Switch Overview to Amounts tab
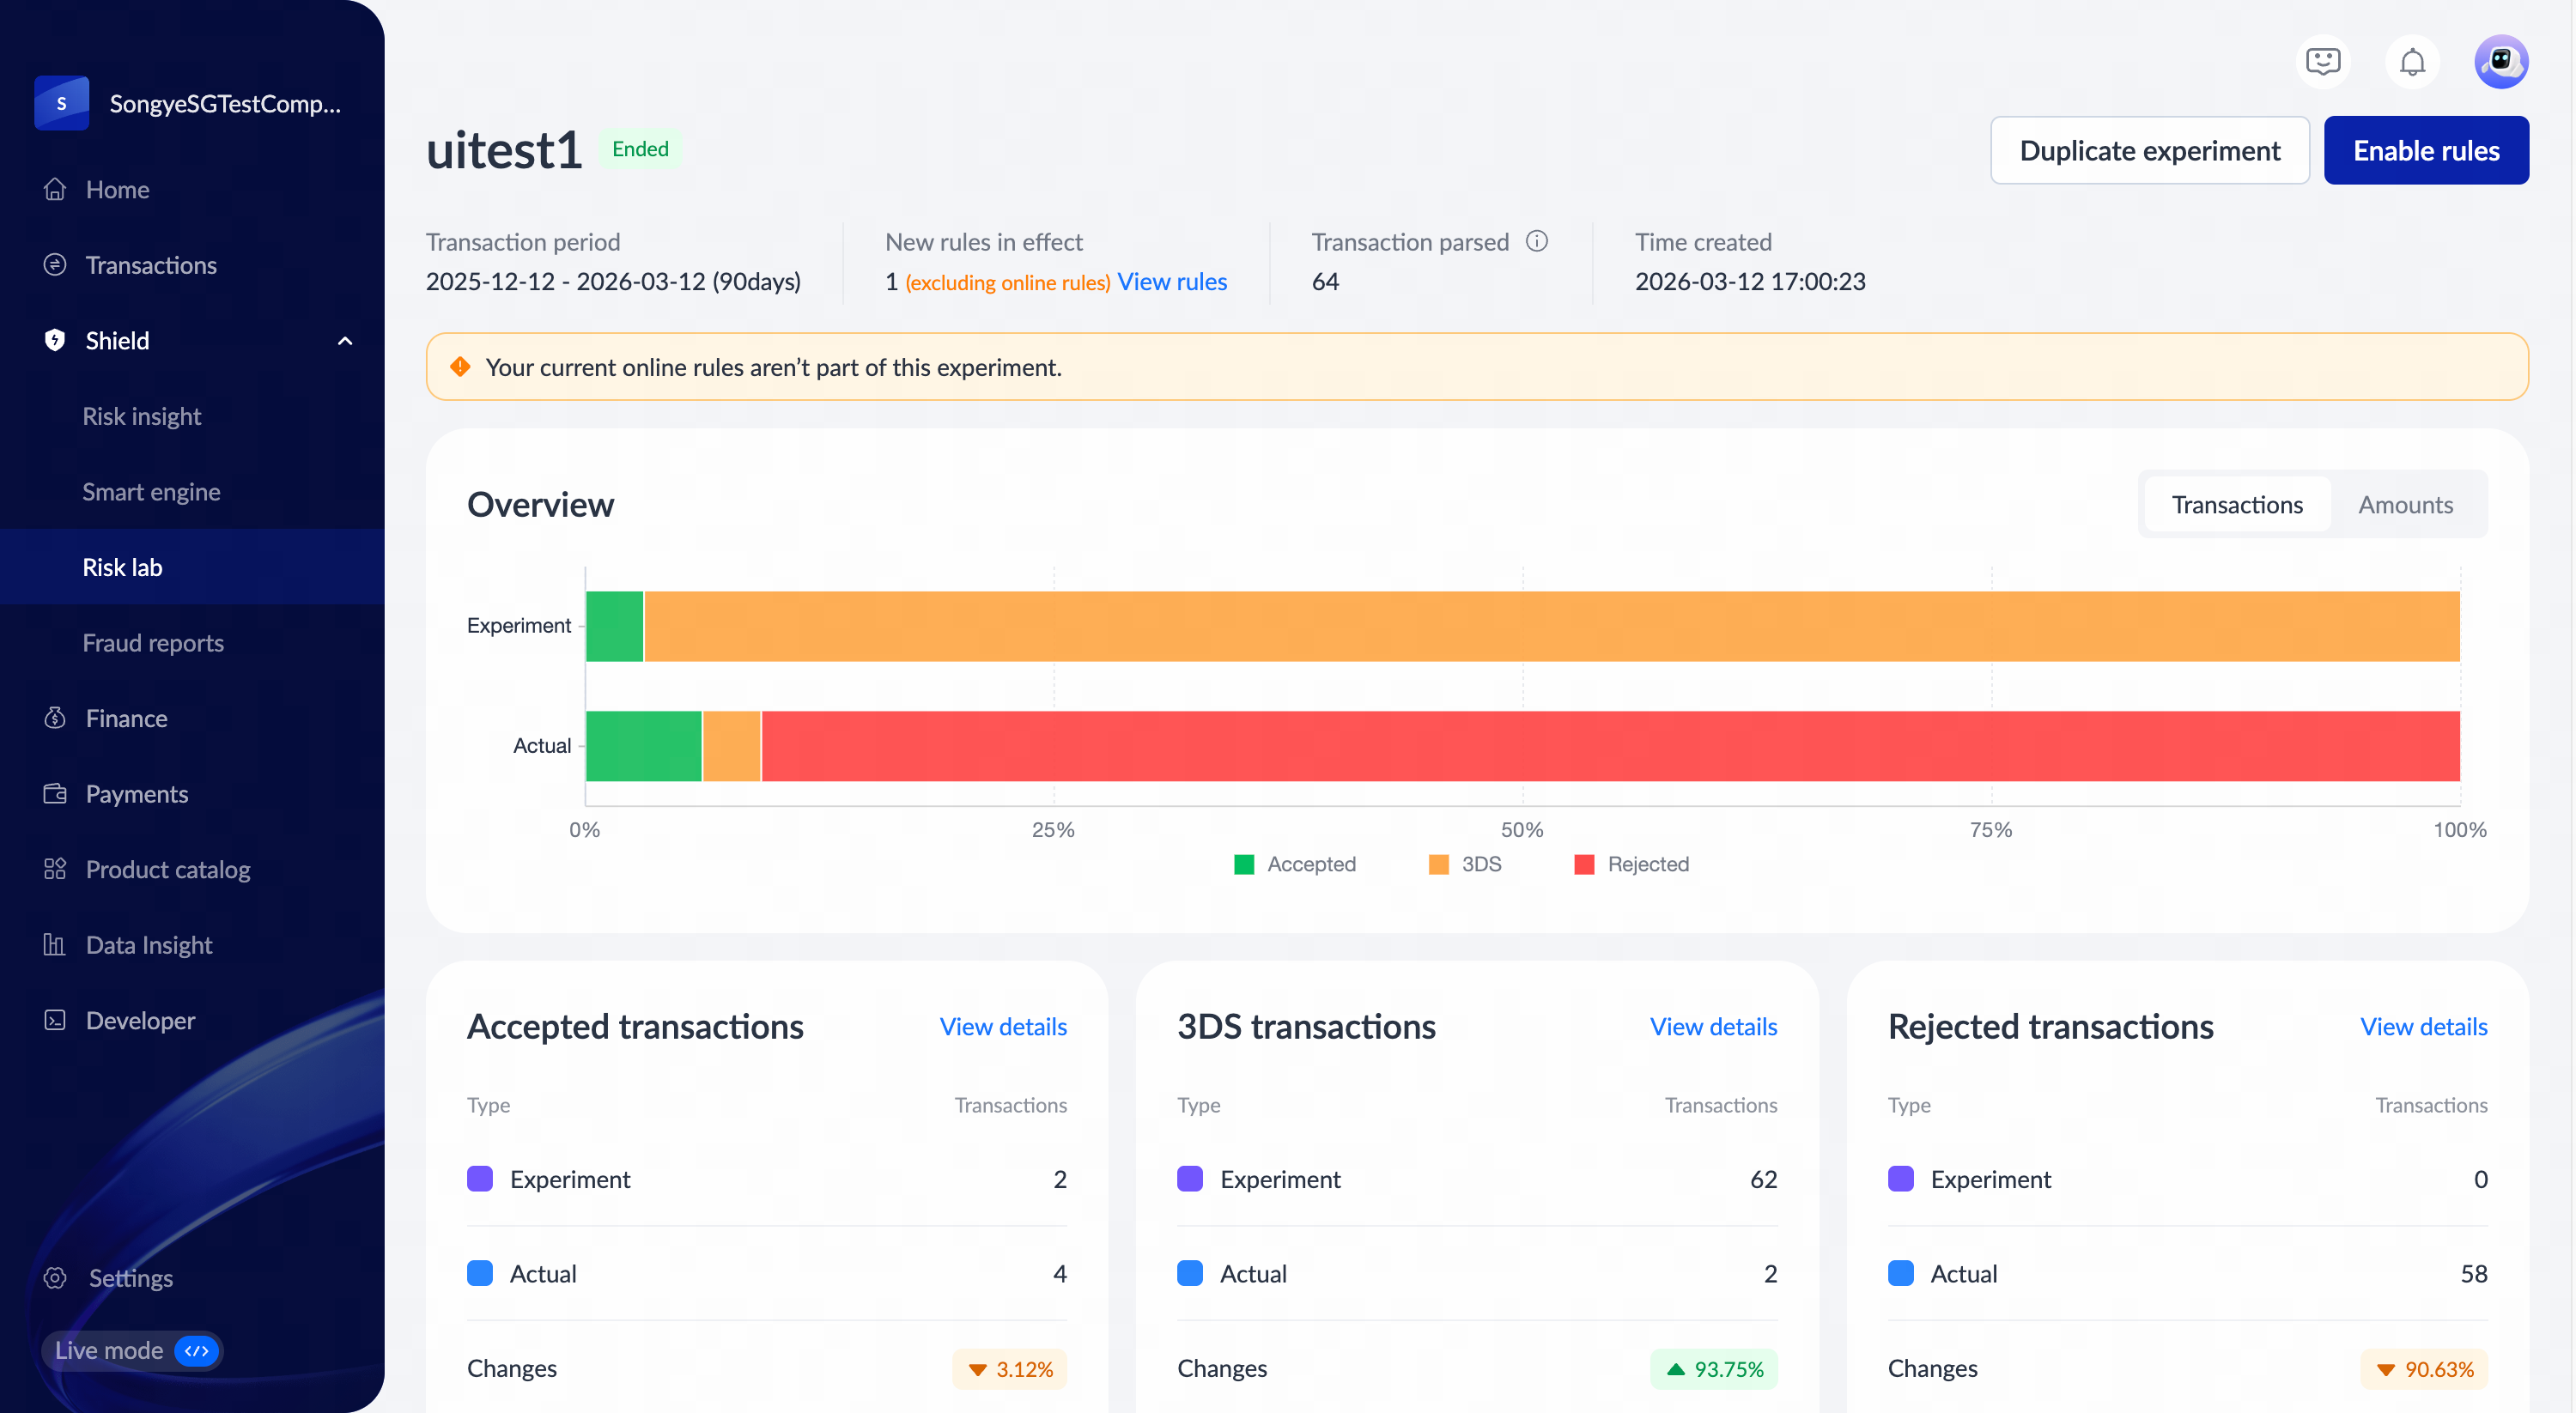This screenshot has width=2576, height=1413. click(x=2405, y=504)
